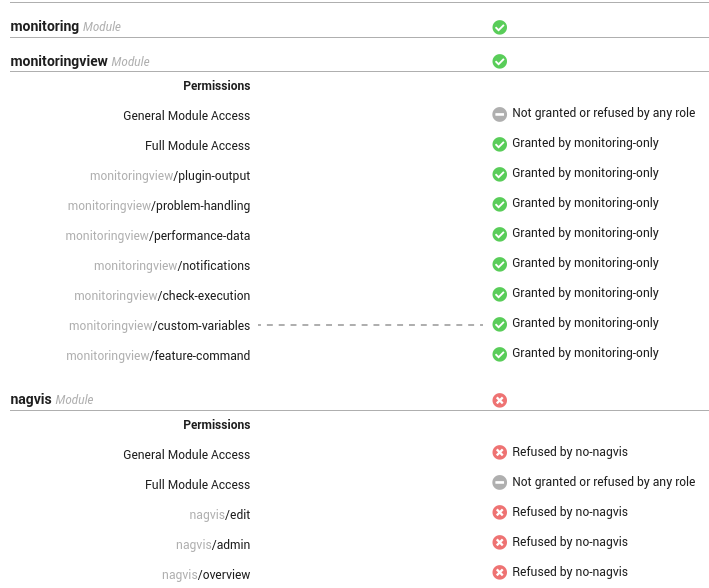Collapse the monitoringview module section header
This screenshot has height=588, width=709.
pyautogui.click(x=359, y=61)
